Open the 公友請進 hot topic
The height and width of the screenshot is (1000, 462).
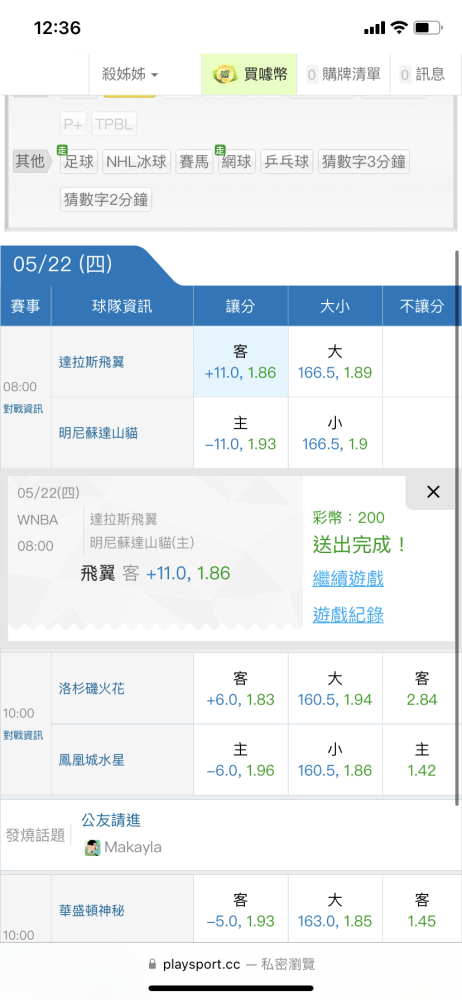tap(110, 820)
